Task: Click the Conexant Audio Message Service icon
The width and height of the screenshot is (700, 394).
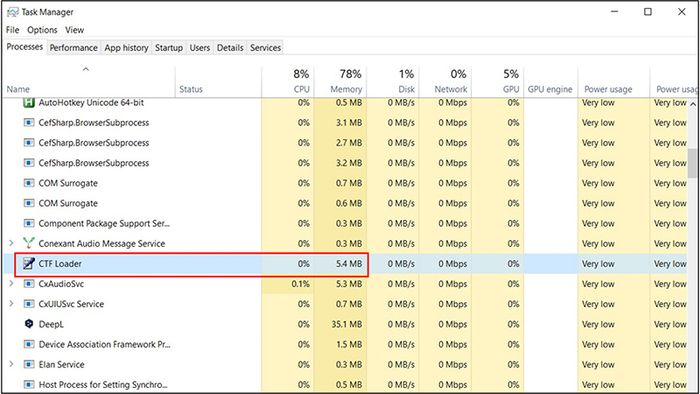Action: tap(29, 243)
